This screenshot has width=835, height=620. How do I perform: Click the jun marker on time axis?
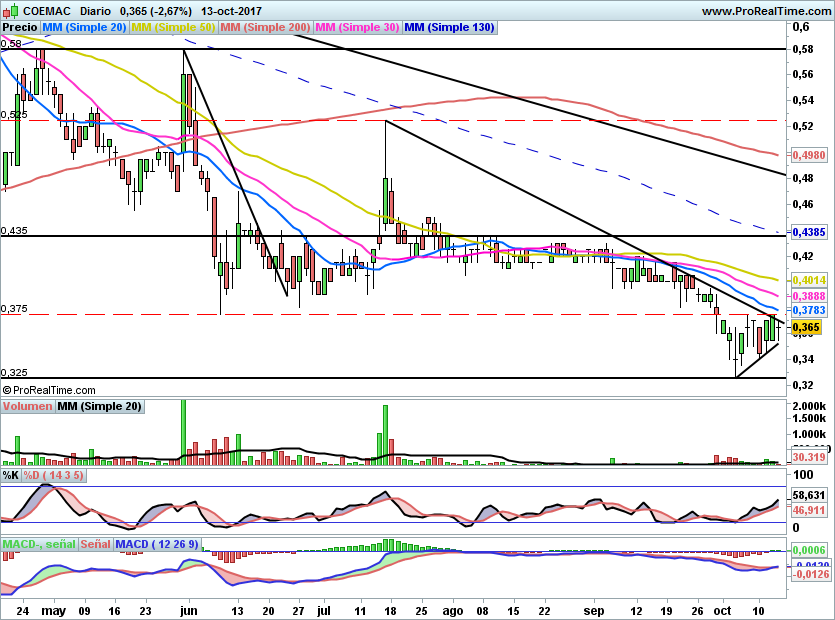click(189, 611)
